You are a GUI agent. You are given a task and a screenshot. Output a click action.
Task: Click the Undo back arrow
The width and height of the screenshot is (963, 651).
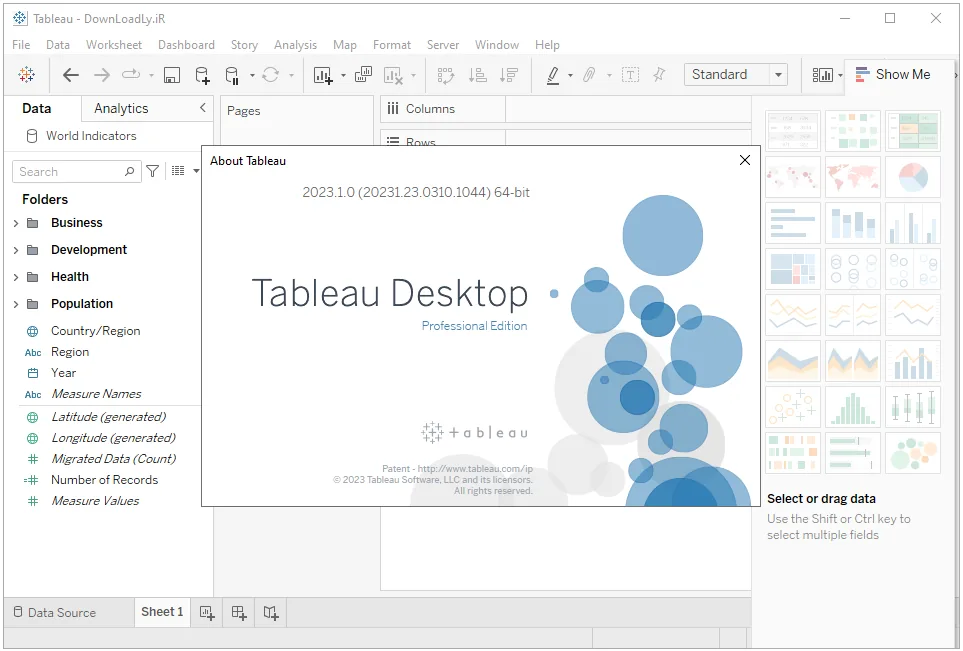[71, 75]
